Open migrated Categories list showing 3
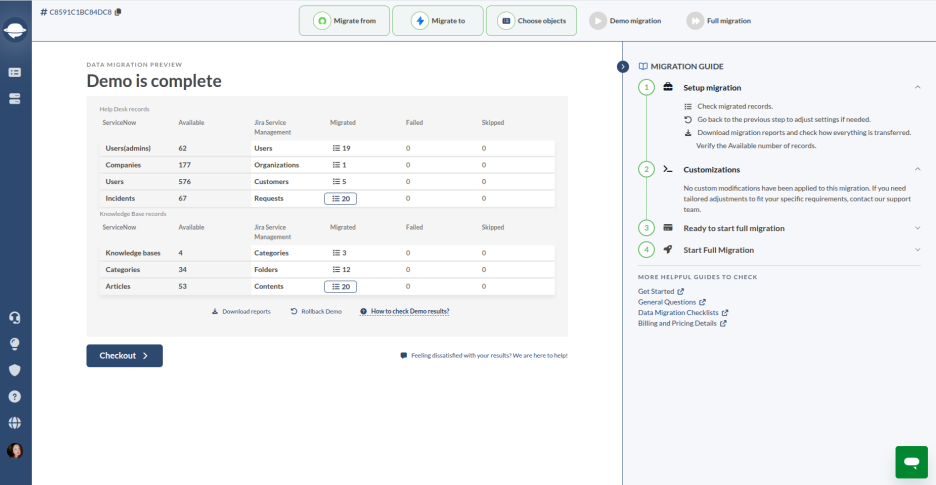The image size is (936, 485). coord(340,253)
